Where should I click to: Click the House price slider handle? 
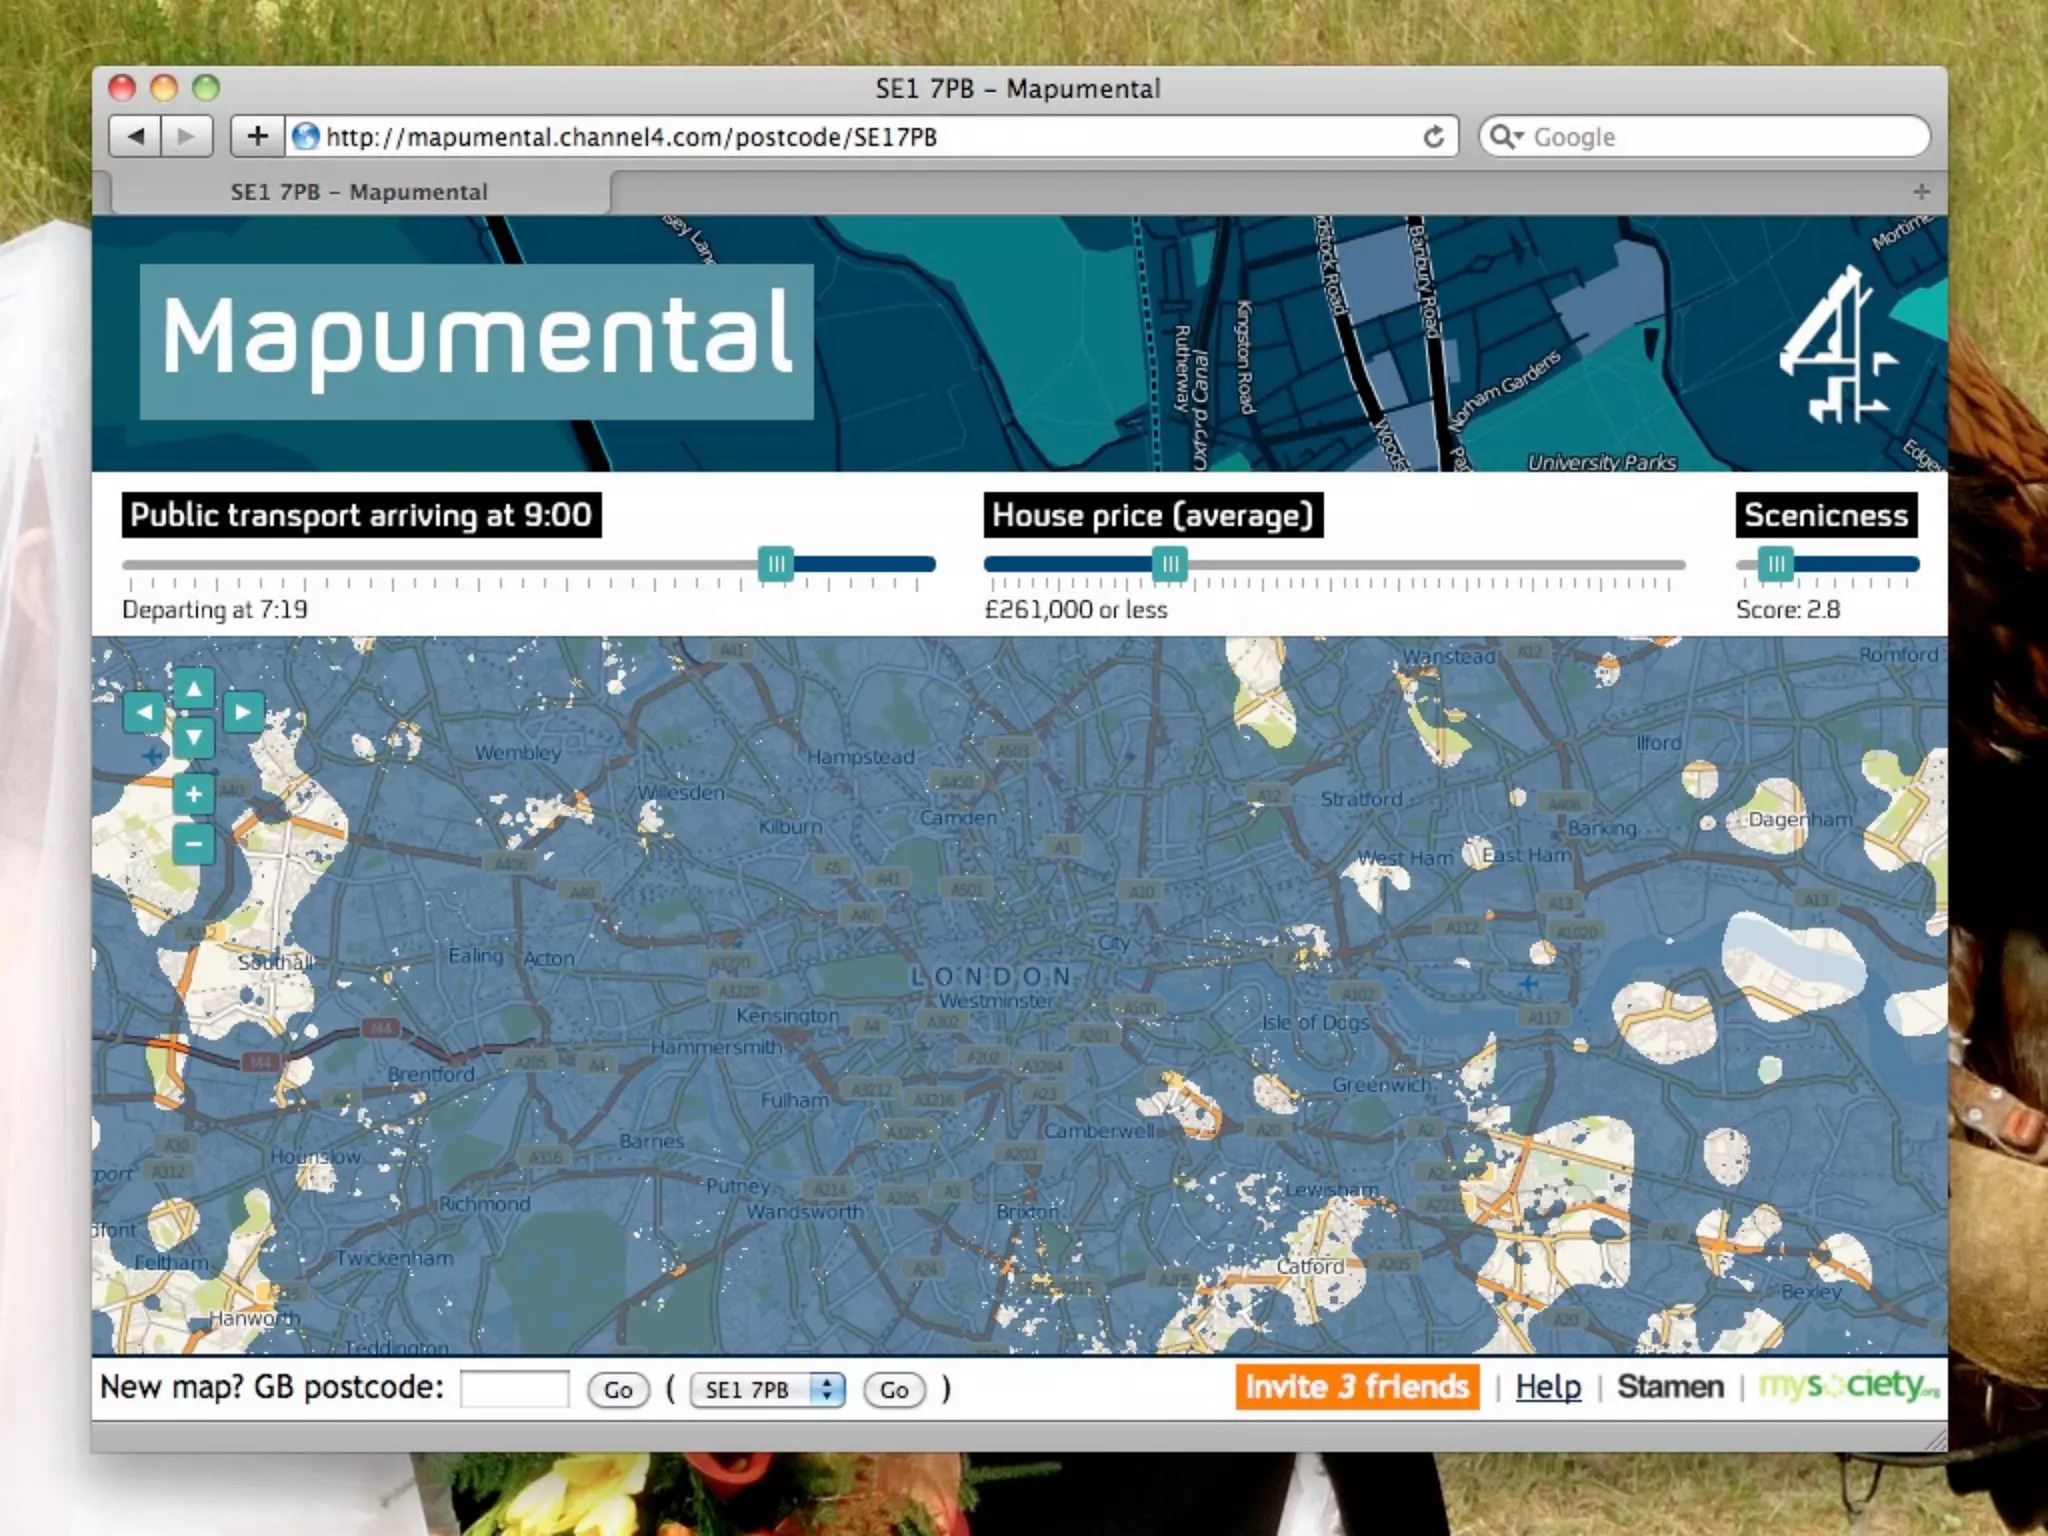(1168, 565)
